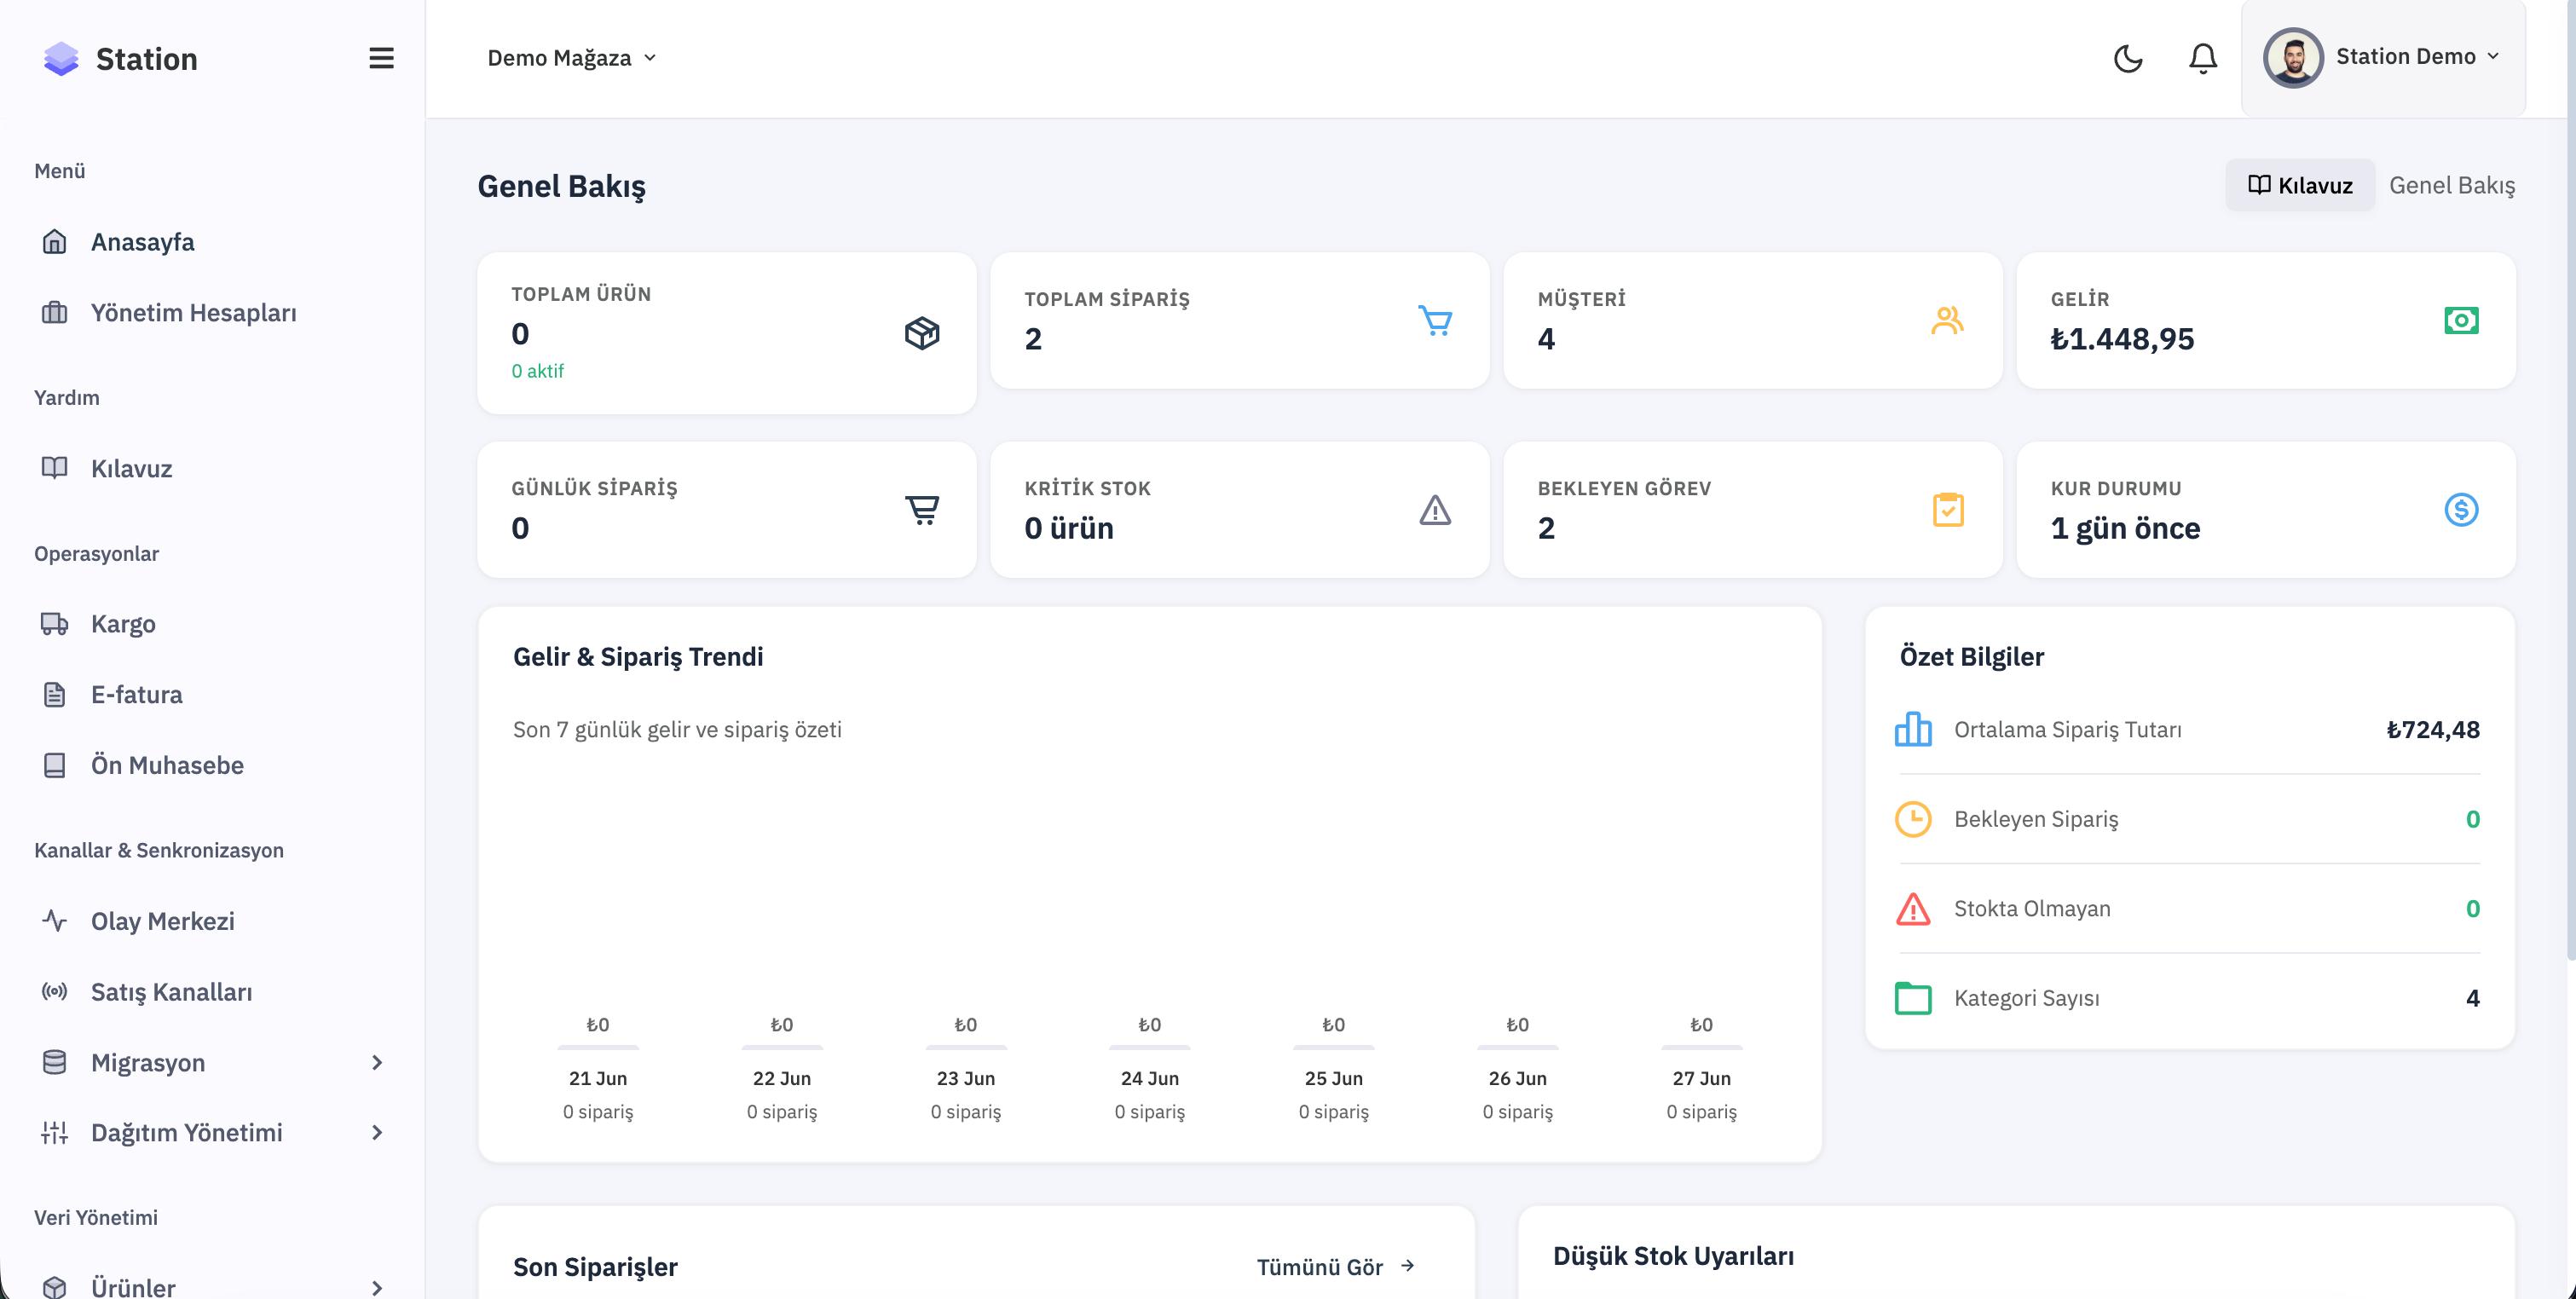
Task: Click the Olay Merkezi activity icon
Action: 54,920
